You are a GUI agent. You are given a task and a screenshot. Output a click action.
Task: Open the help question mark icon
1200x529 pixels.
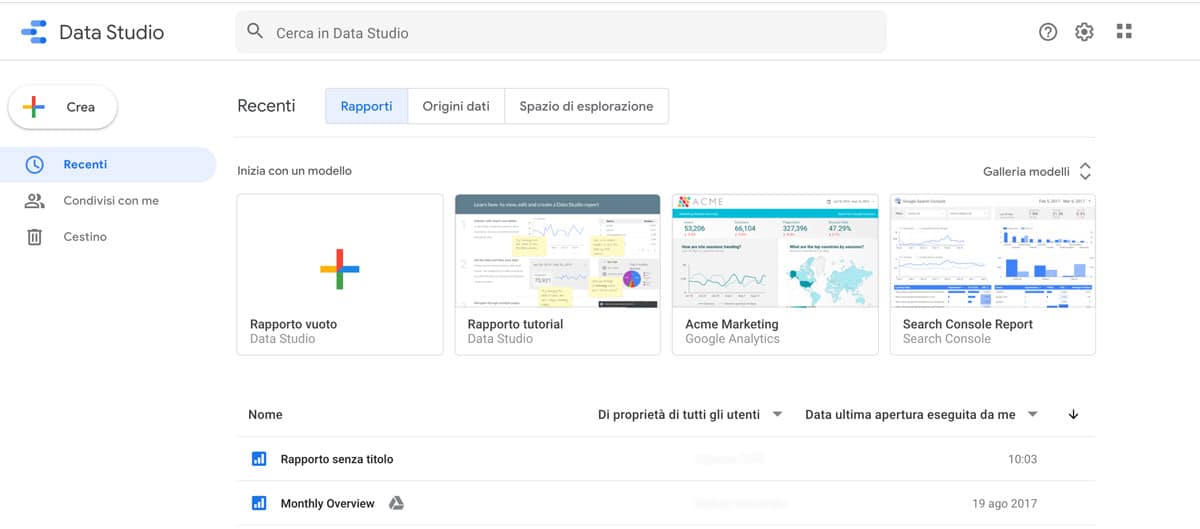[1048, 32]
